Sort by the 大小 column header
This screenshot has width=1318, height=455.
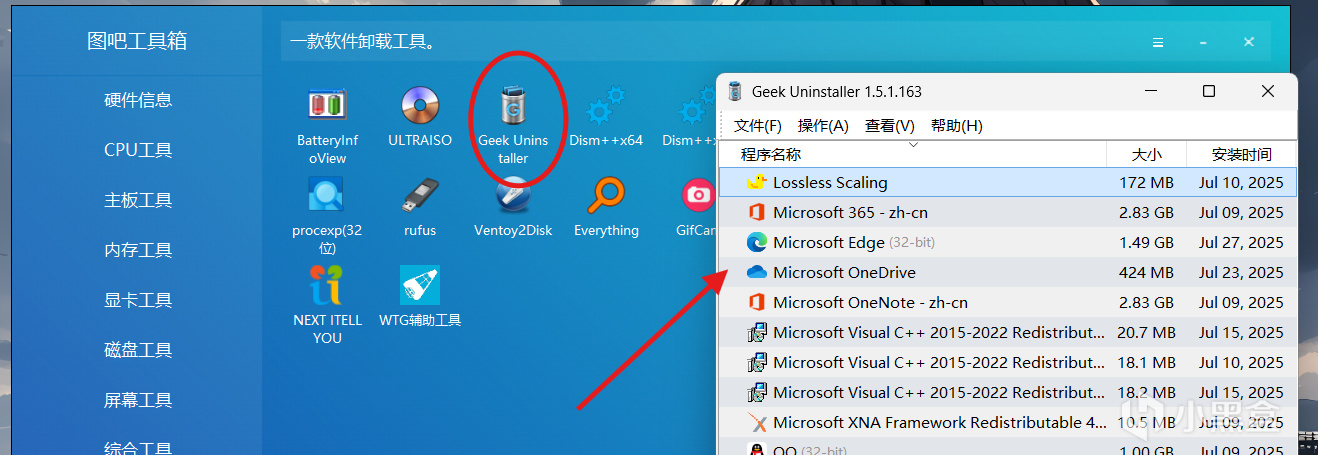(x=1146, y=154)
